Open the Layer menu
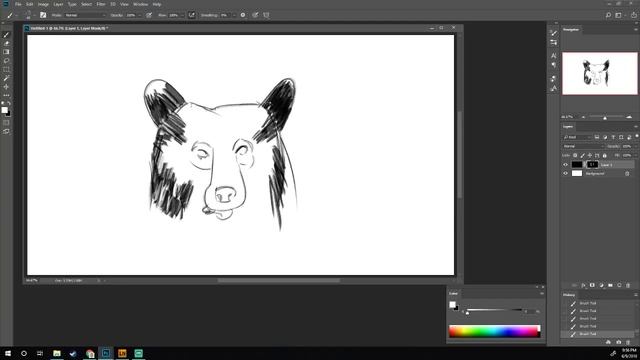Viewport: 640px width, 360px height. click(x=58, y=4)
